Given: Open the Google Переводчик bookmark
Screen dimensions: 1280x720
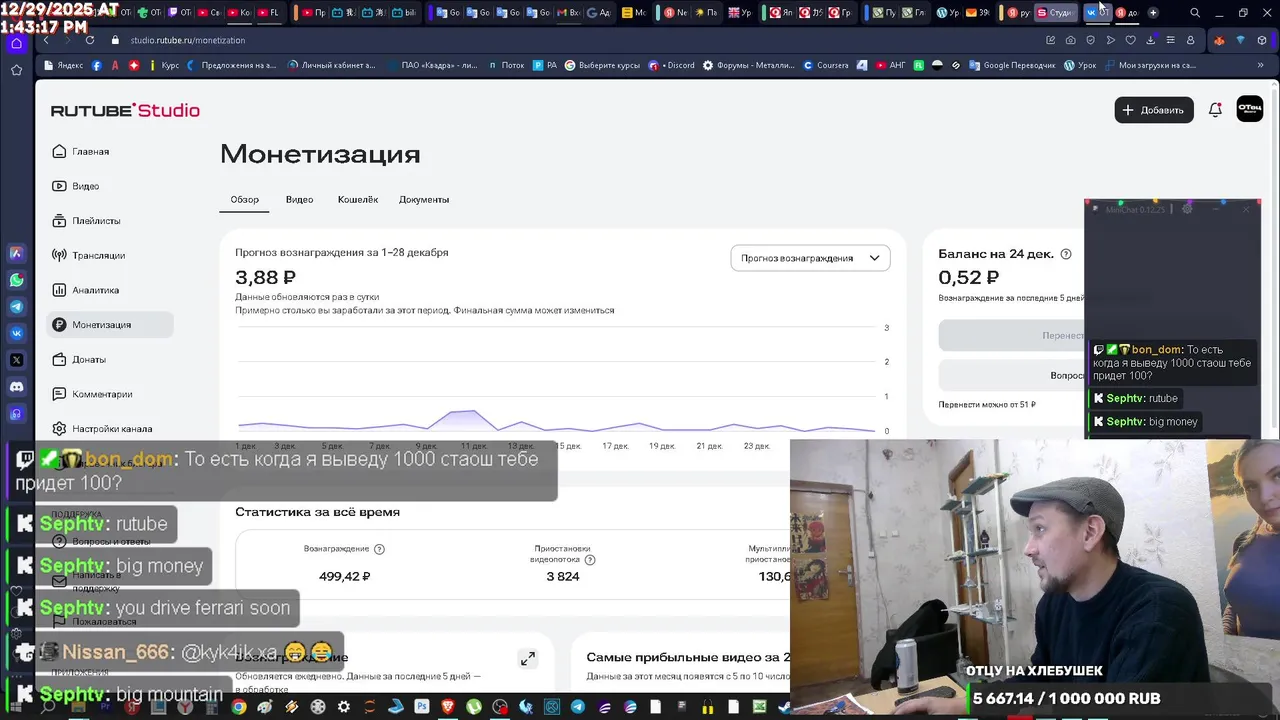Looking at the screenshot, I should (1012, 65).
